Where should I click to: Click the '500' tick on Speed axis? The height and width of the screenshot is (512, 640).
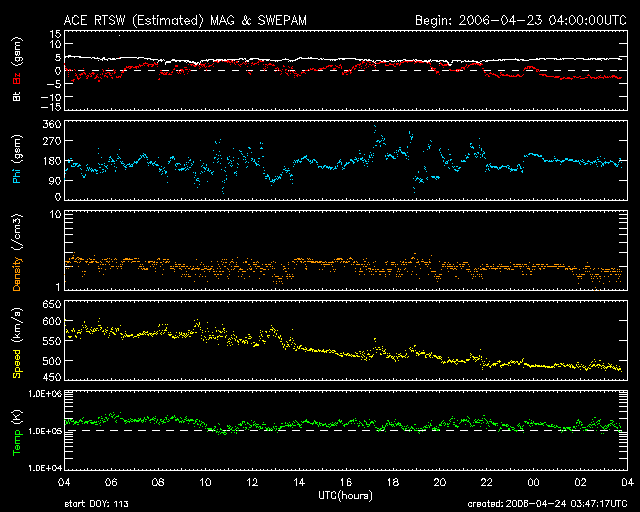pos(52,361)
